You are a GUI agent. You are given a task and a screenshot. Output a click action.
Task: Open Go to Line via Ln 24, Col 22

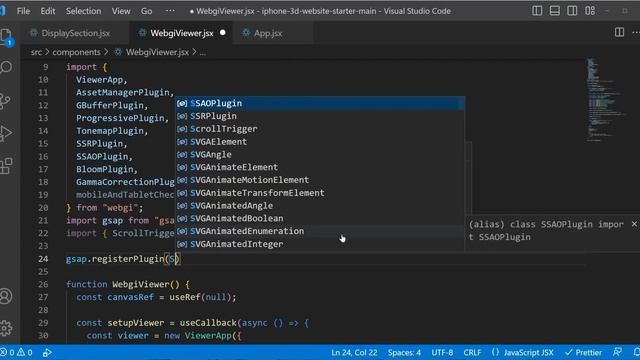354,352
